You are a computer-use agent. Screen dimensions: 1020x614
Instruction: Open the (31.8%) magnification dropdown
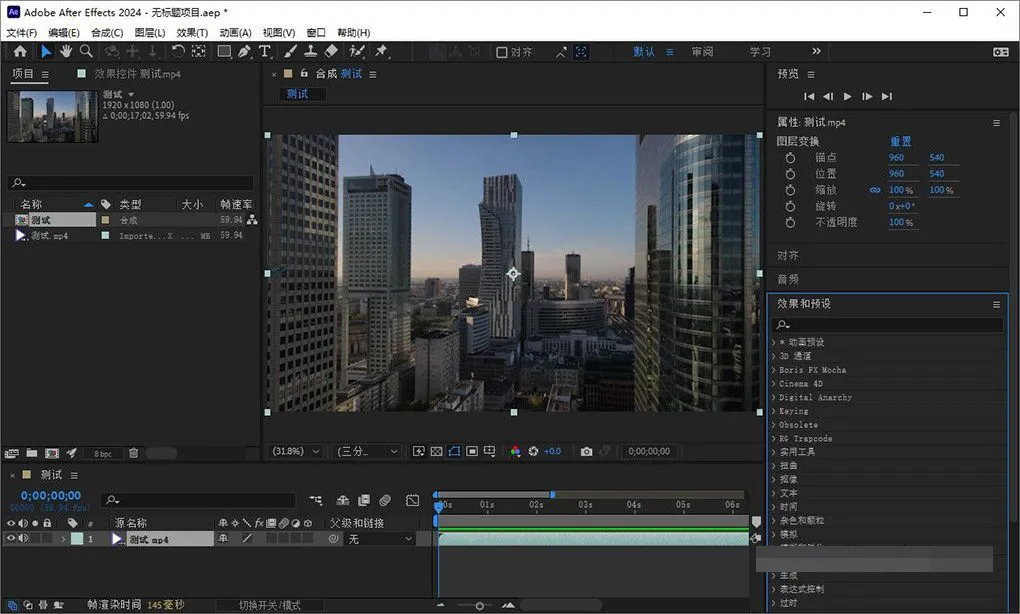coord(296,452)
